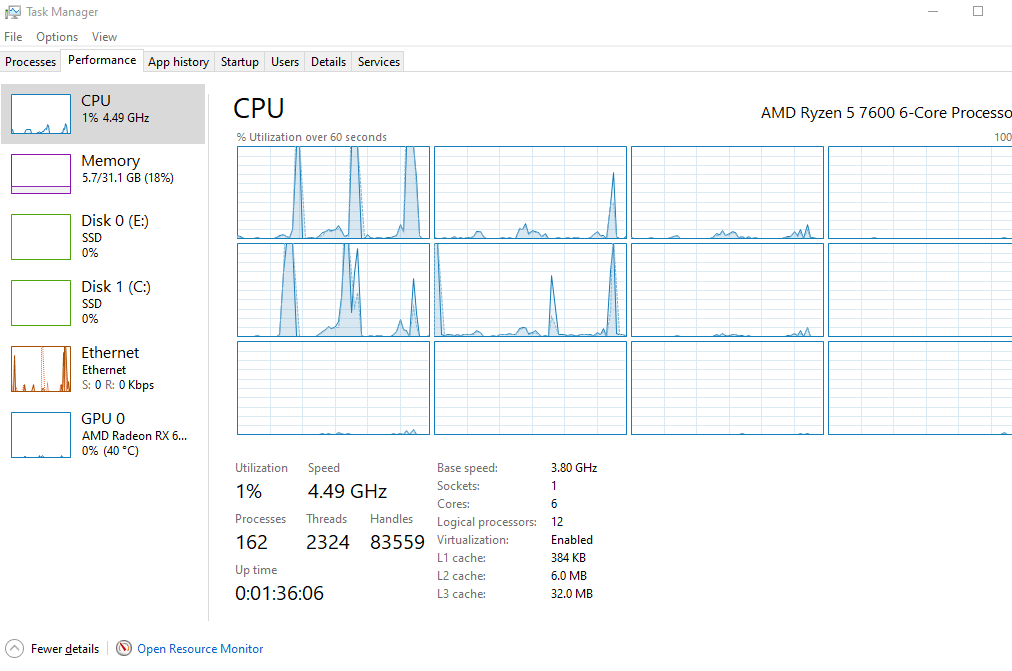Click the AMD Radeon RX 6... label

(134, 436)
